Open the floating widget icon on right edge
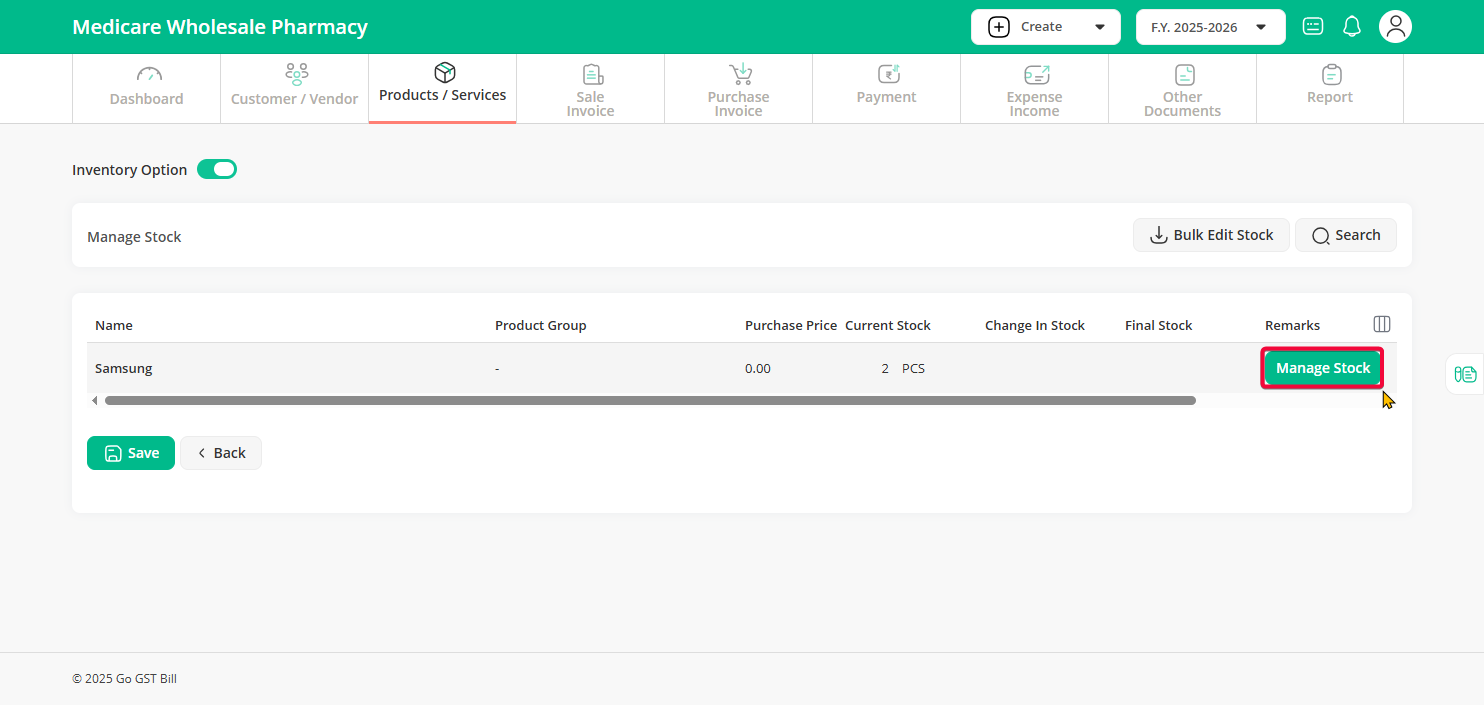 tap(1466, 374)
